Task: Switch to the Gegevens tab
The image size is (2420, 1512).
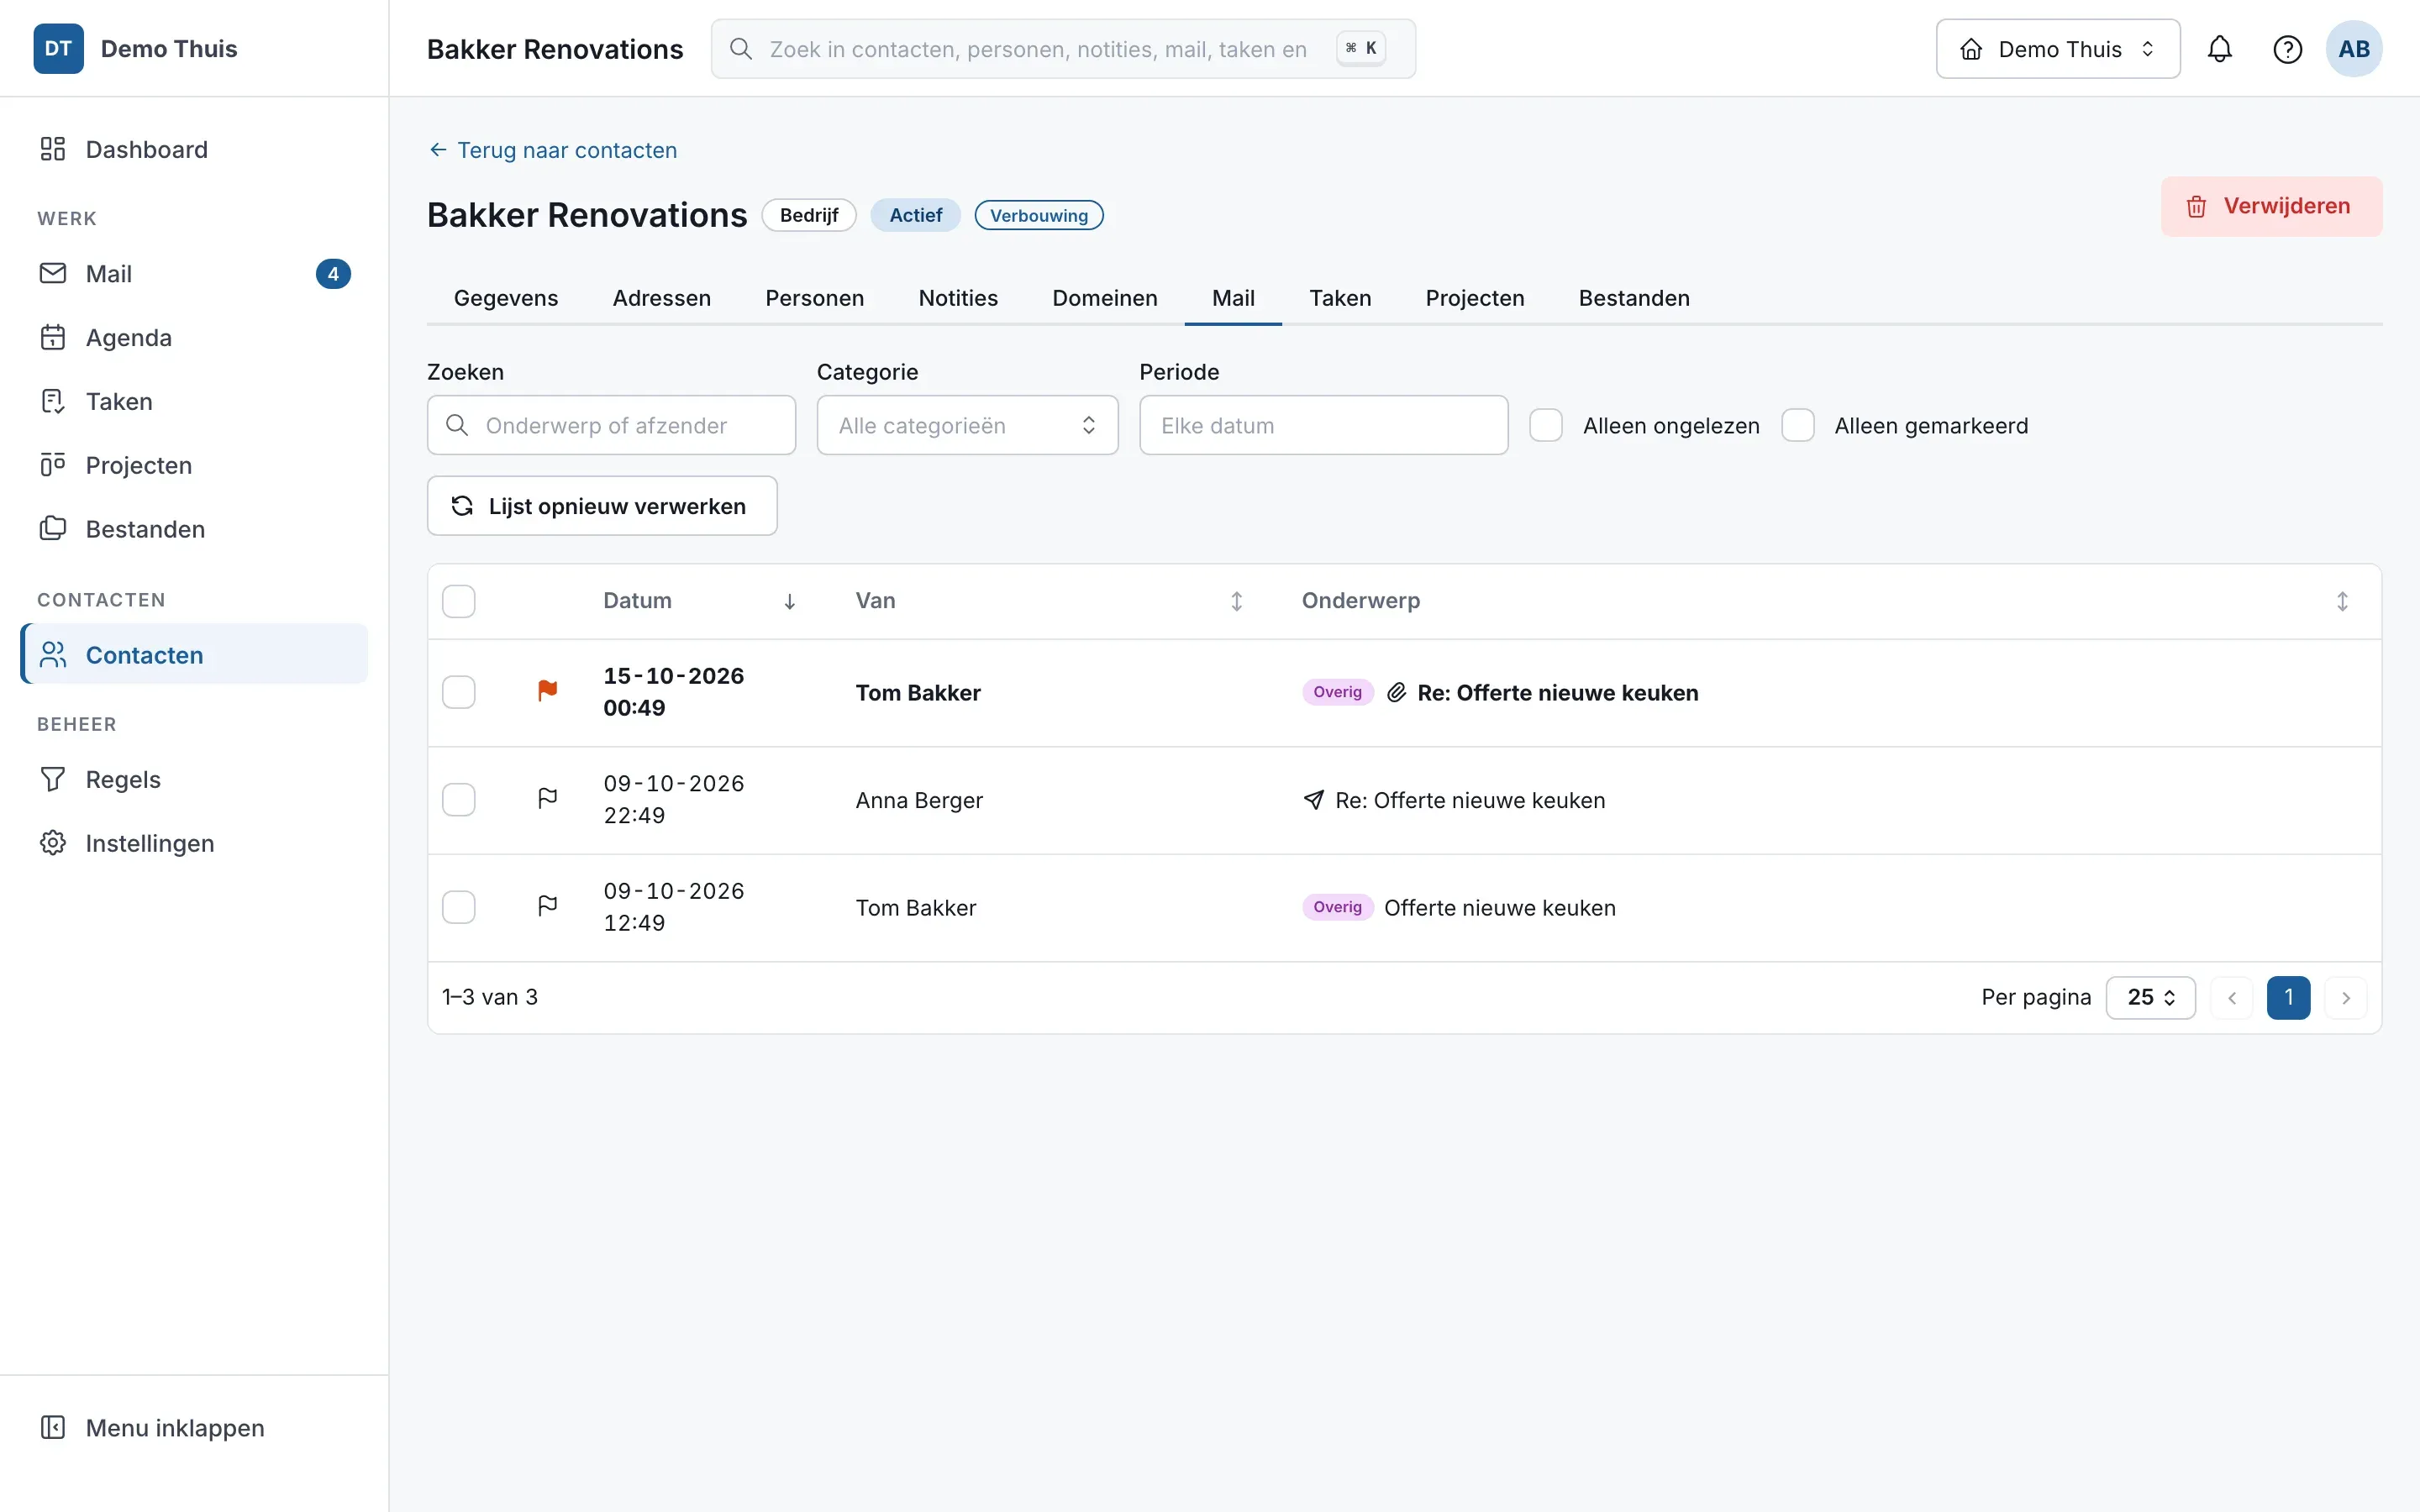Action: 506,298
